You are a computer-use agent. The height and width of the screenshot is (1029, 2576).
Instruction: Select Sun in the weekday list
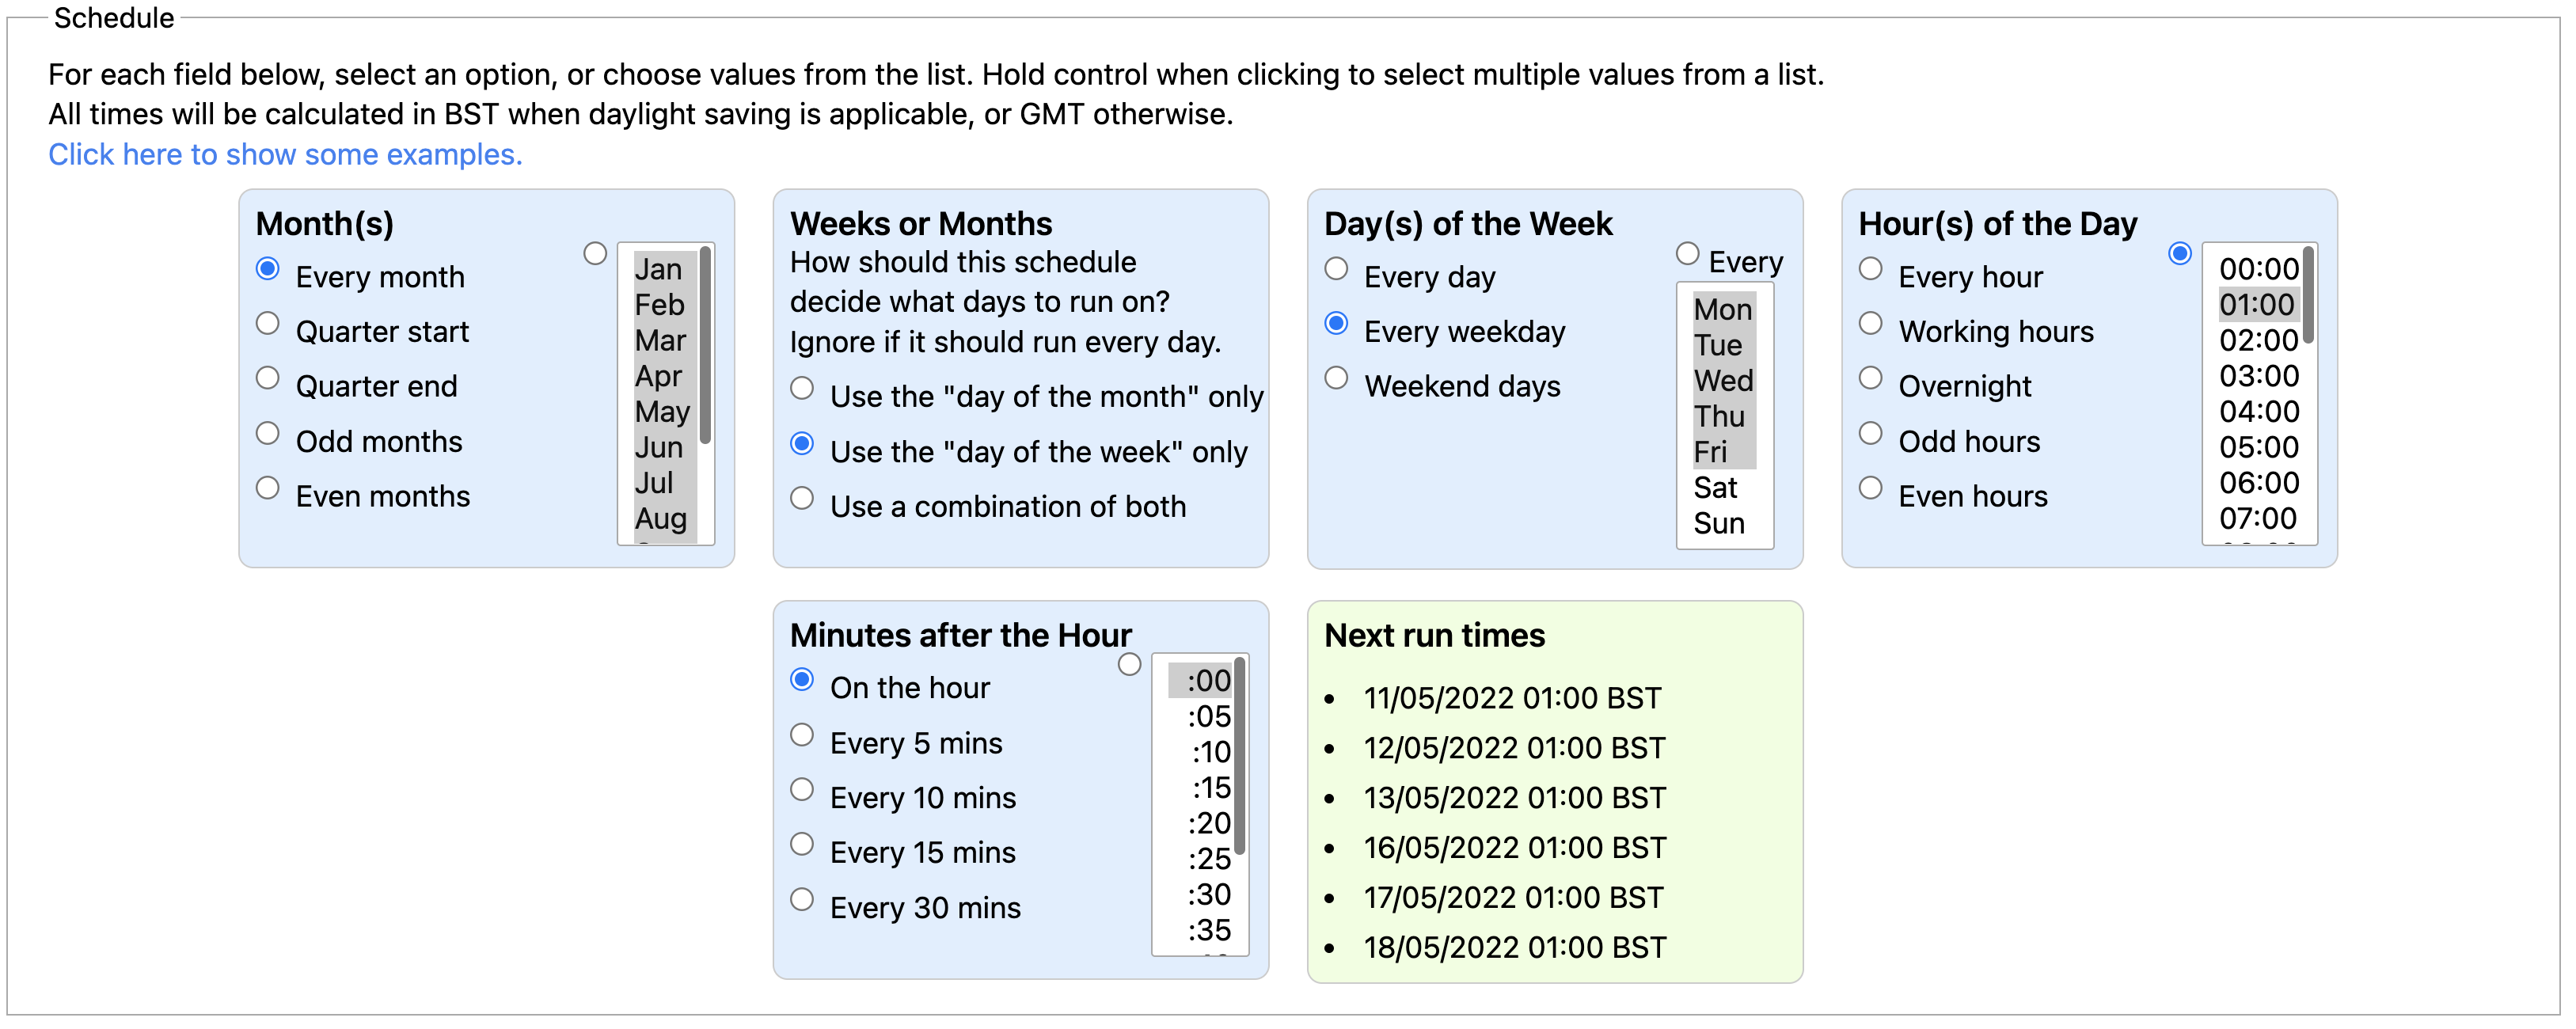pos(1718,524)
